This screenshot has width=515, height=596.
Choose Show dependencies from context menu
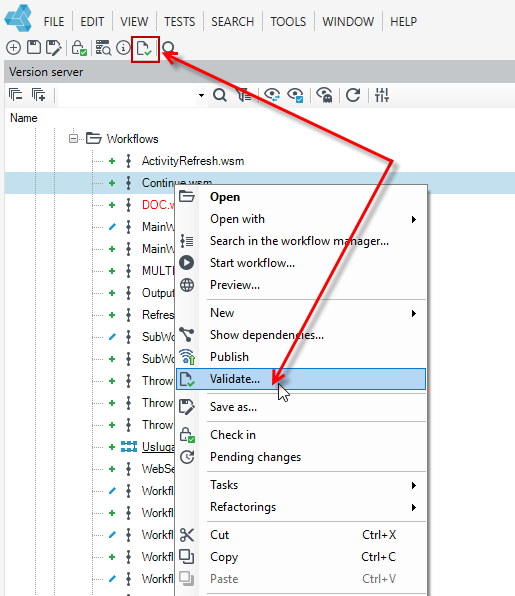tap(301, 335)
